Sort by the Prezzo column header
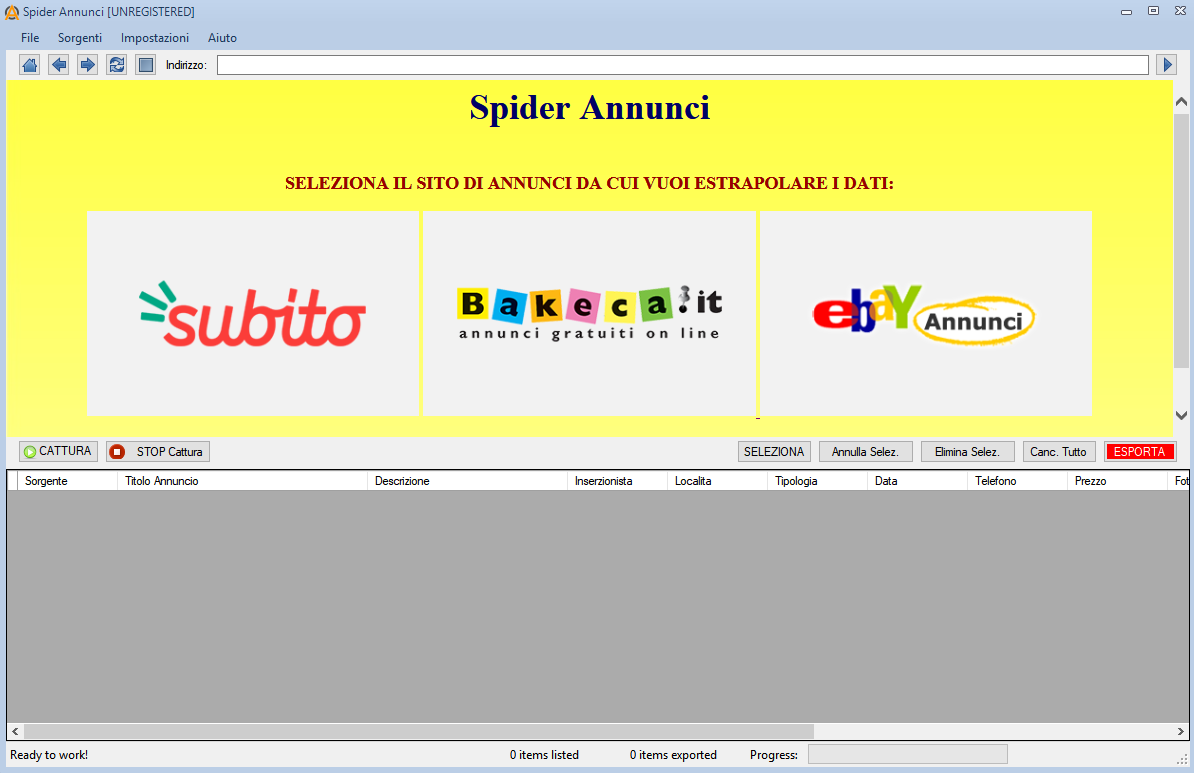 click(x=1117, y=481)
